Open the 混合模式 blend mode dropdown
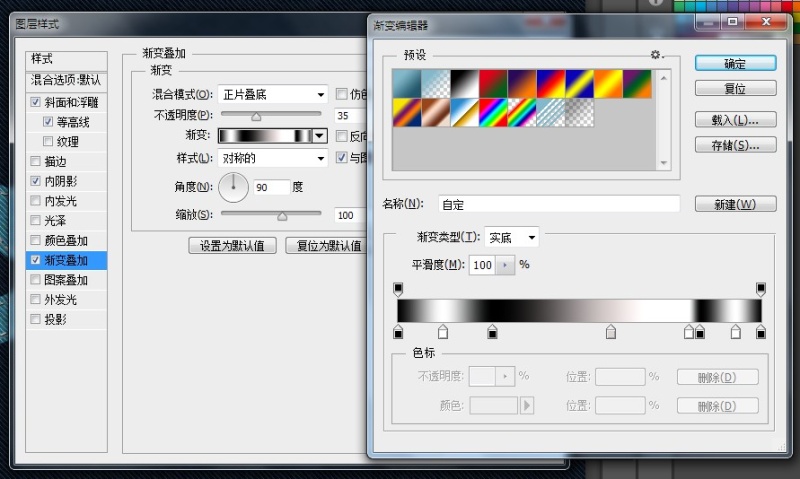The image size is (800, 479). pos(273,95)
